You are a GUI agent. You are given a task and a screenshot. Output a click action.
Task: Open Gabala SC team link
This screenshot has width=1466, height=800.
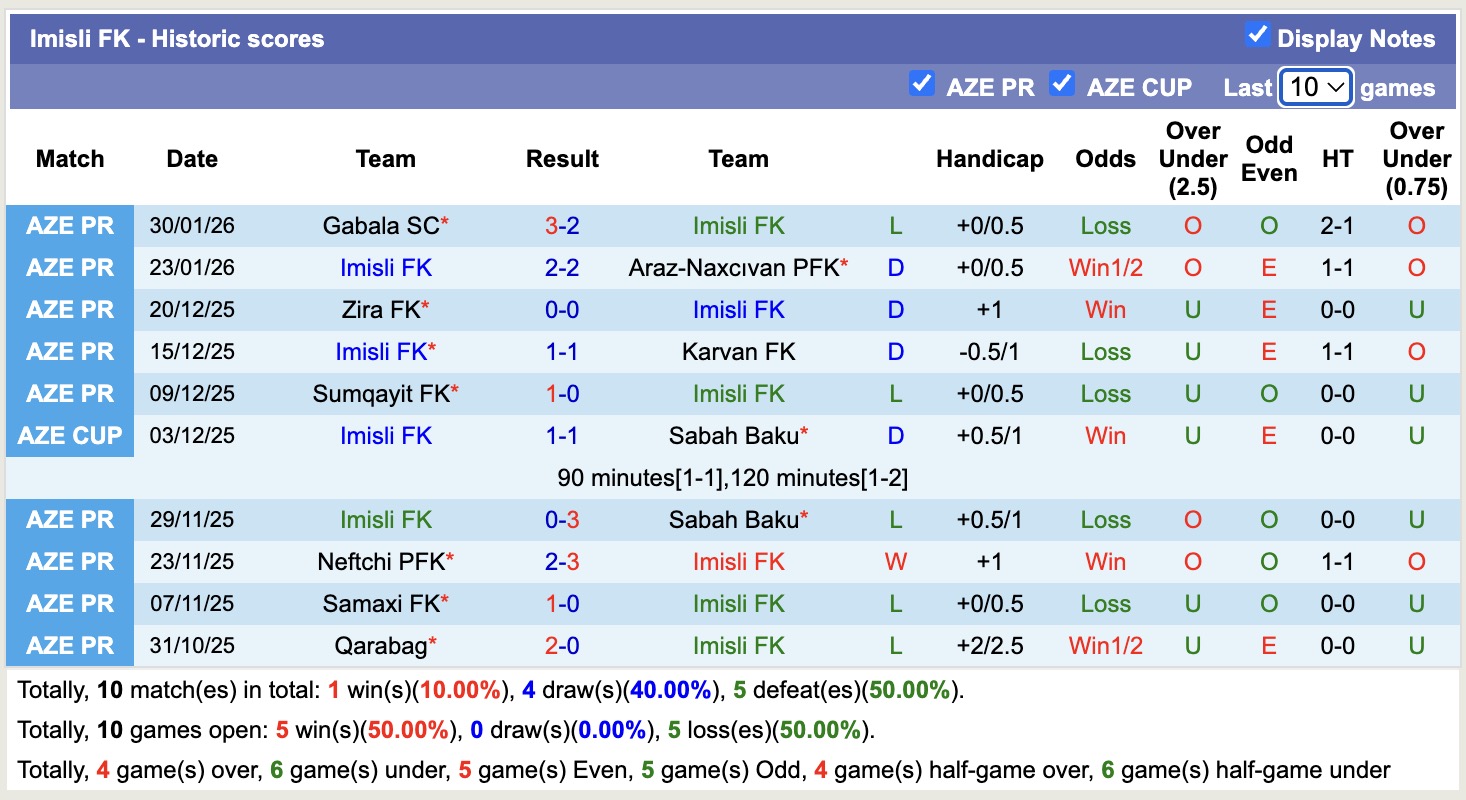click(381, 226)
